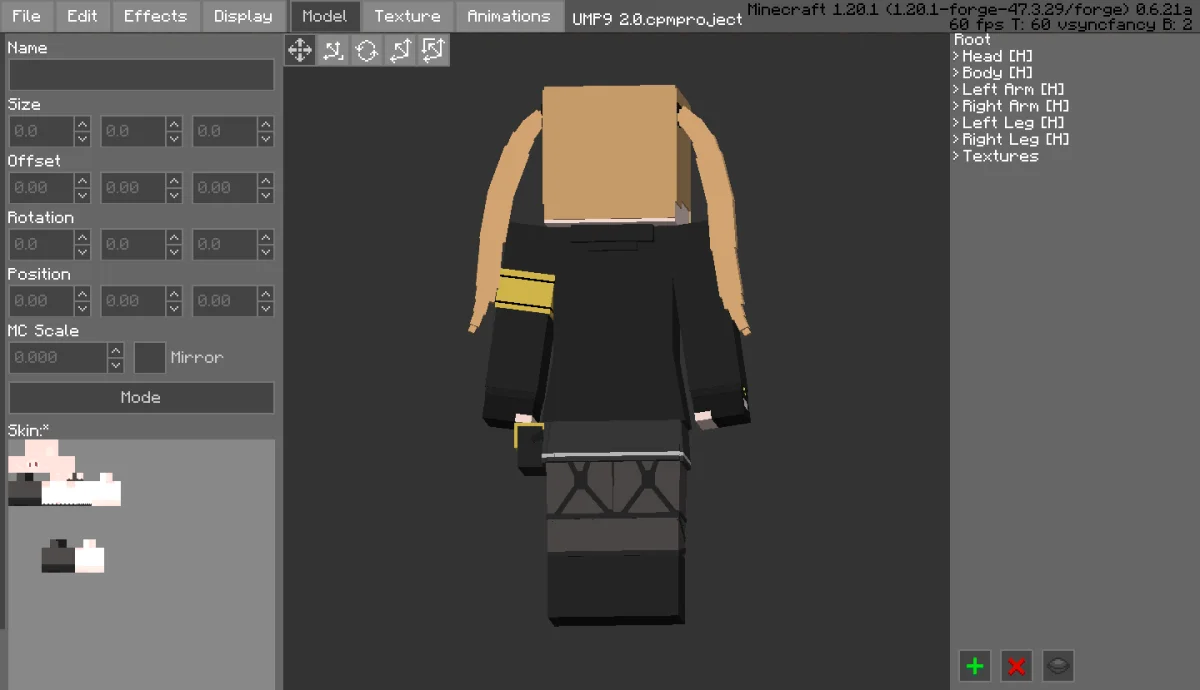The height and width of the screenshot is (690, 1200).
Task: Click the UMP9 2.0.cpmproject file name
Action: point(657,19)
